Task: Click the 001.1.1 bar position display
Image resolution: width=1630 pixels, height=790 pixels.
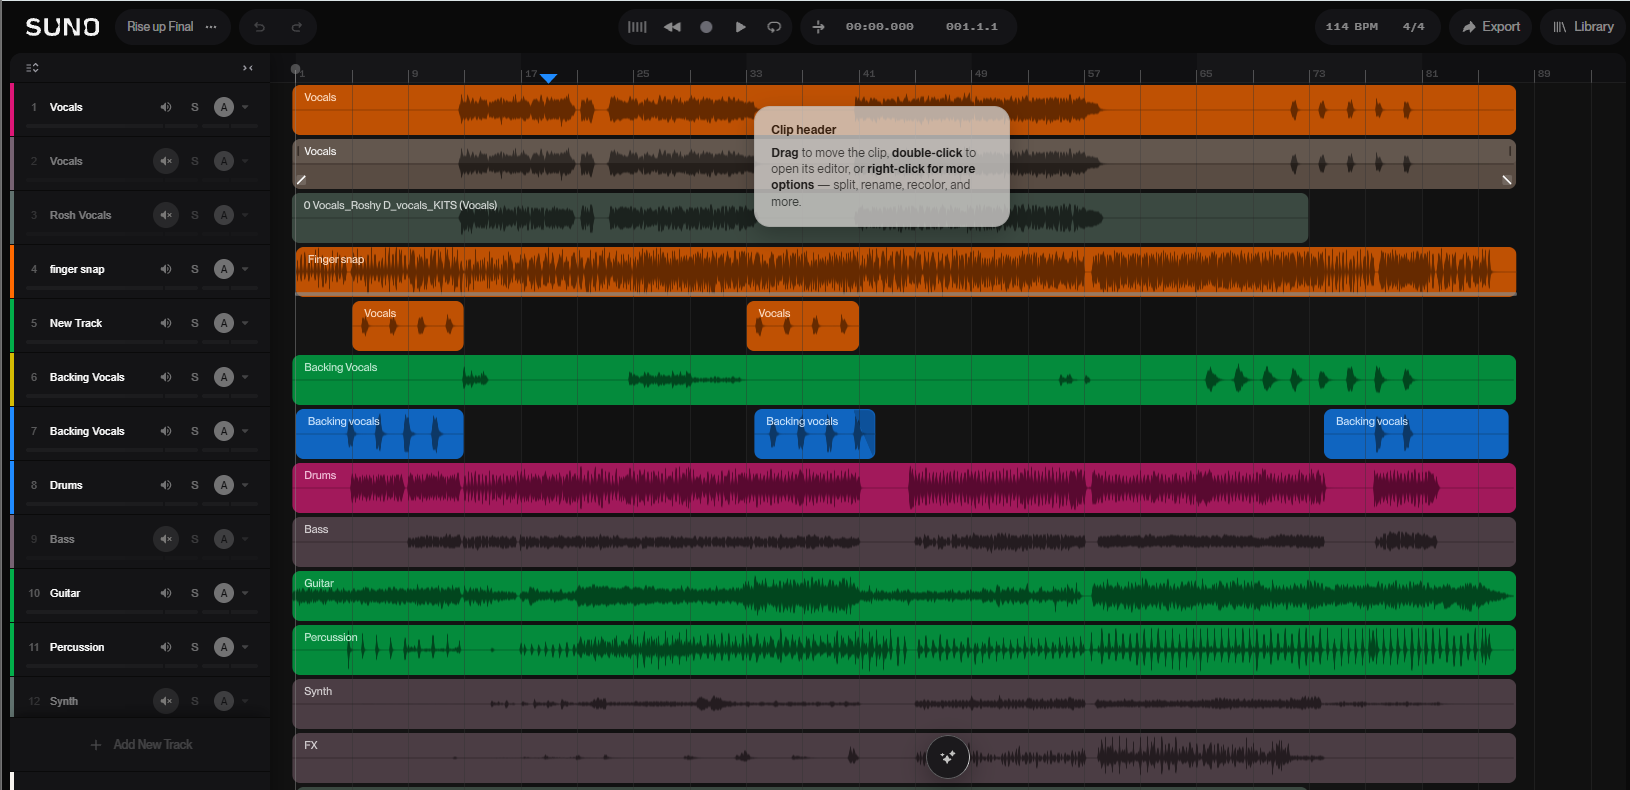Action: pos(971,27)
